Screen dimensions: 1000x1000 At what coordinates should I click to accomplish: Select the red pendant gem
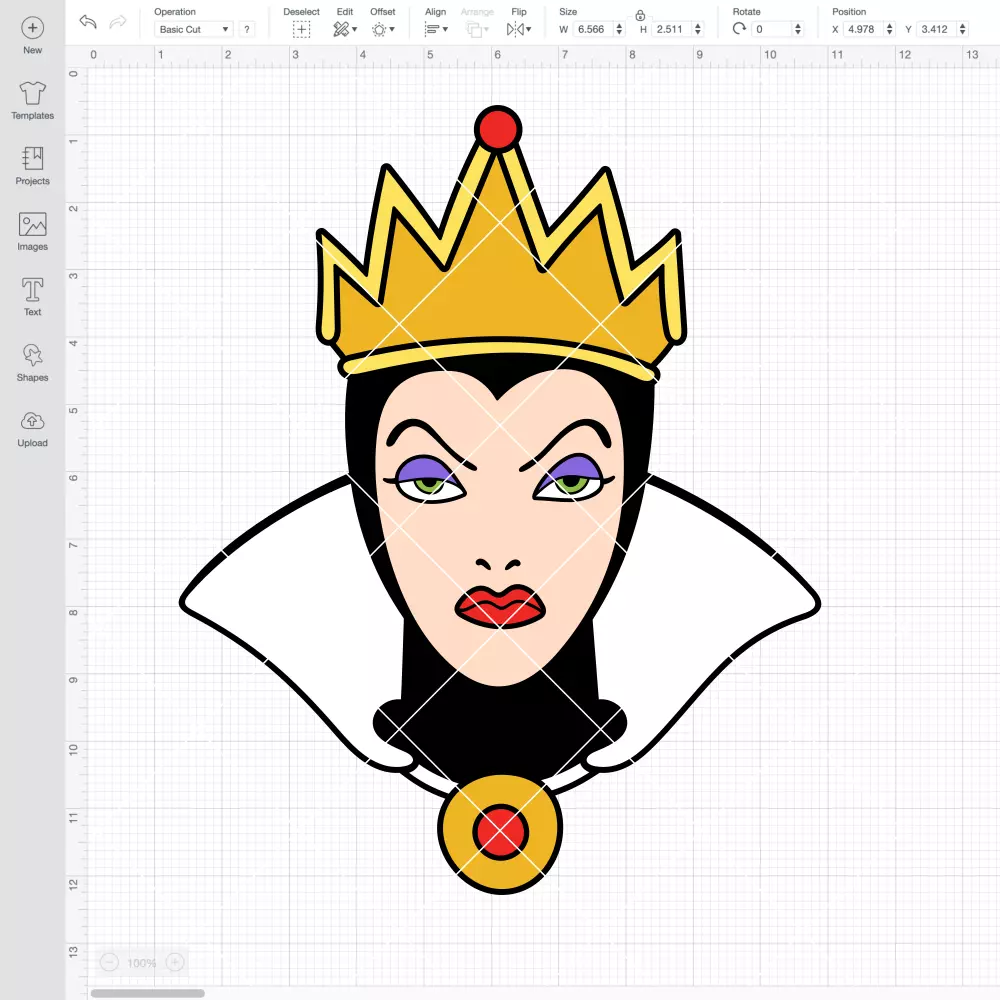[501, 832]
